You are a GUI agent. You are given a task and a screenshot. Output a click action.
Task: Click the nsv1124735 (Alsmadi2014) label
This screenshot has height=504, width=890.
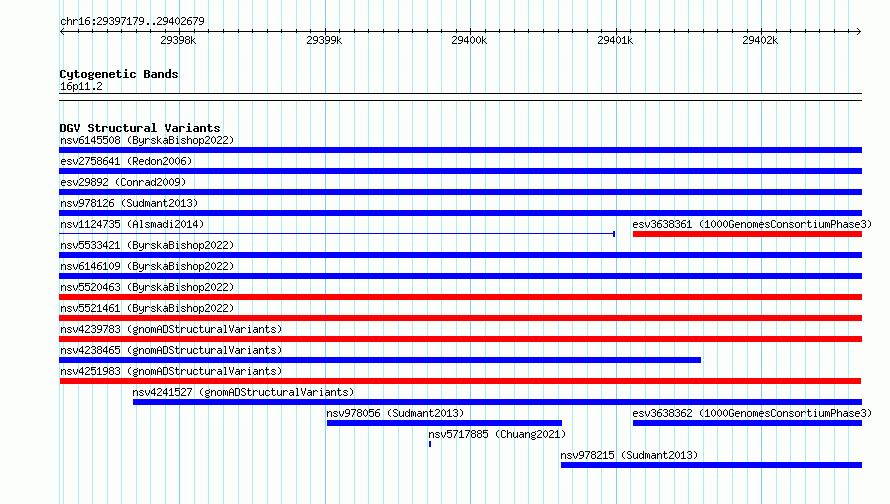[132, 224]
